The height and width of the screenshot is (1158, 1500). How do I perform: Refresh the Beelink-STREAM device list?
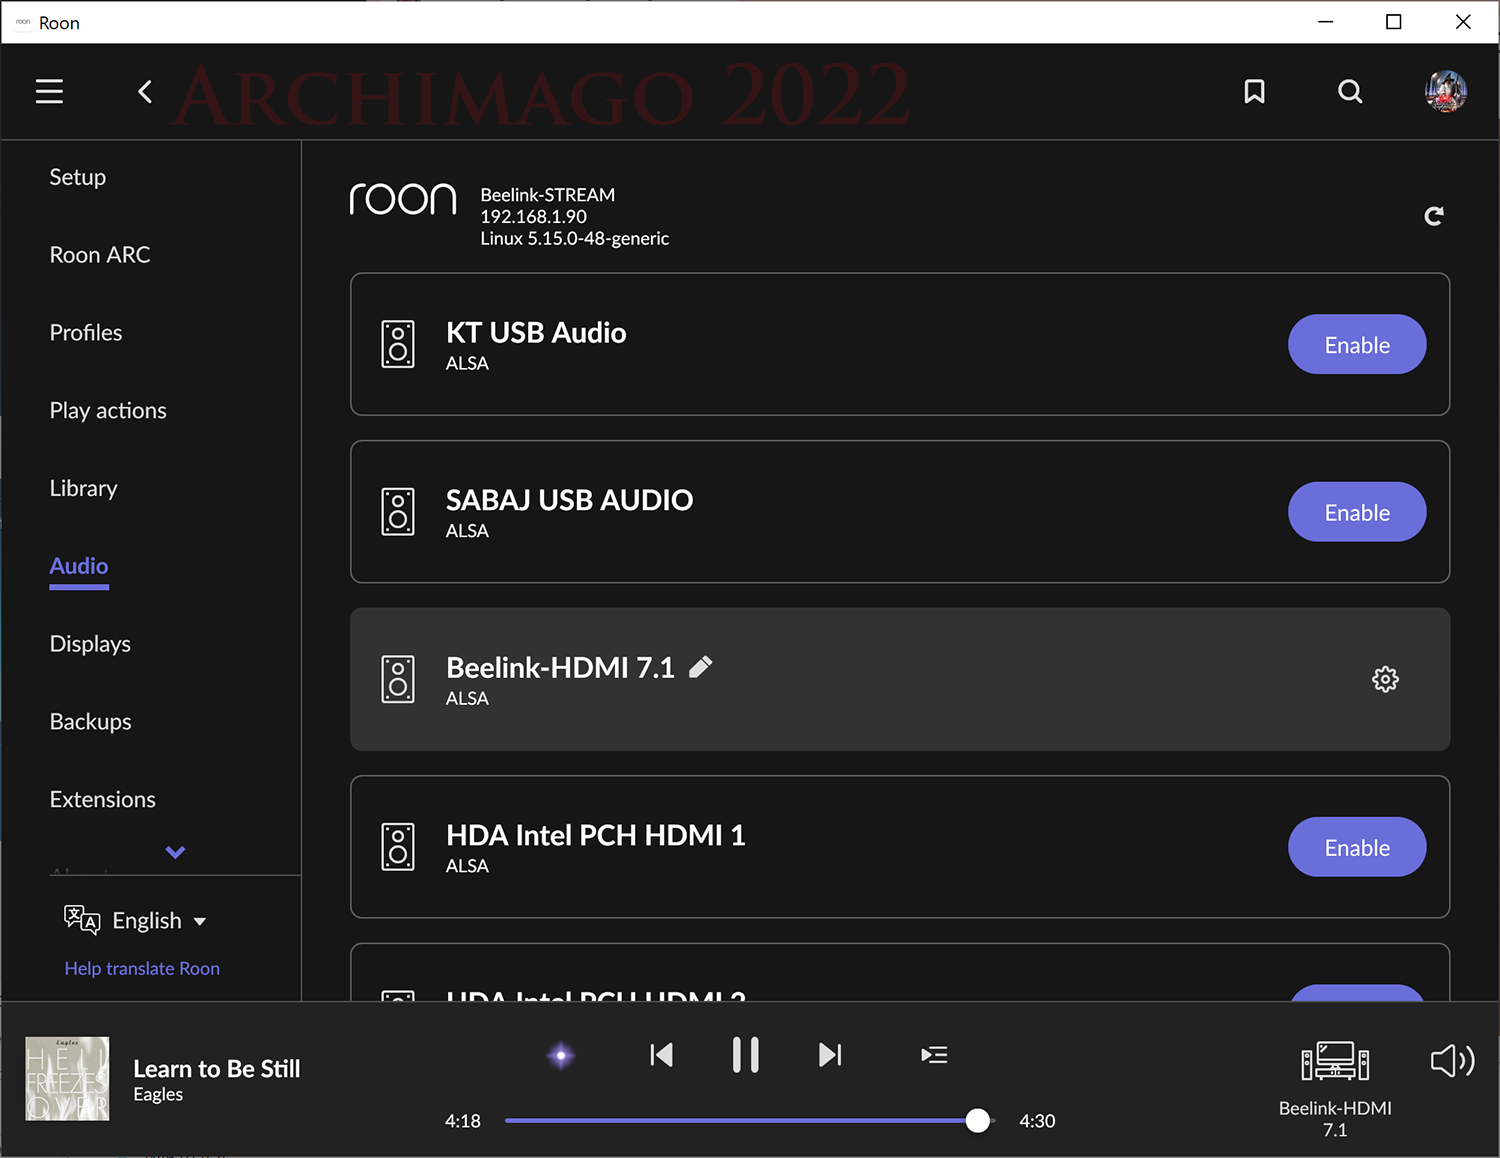pos(1434,216)
